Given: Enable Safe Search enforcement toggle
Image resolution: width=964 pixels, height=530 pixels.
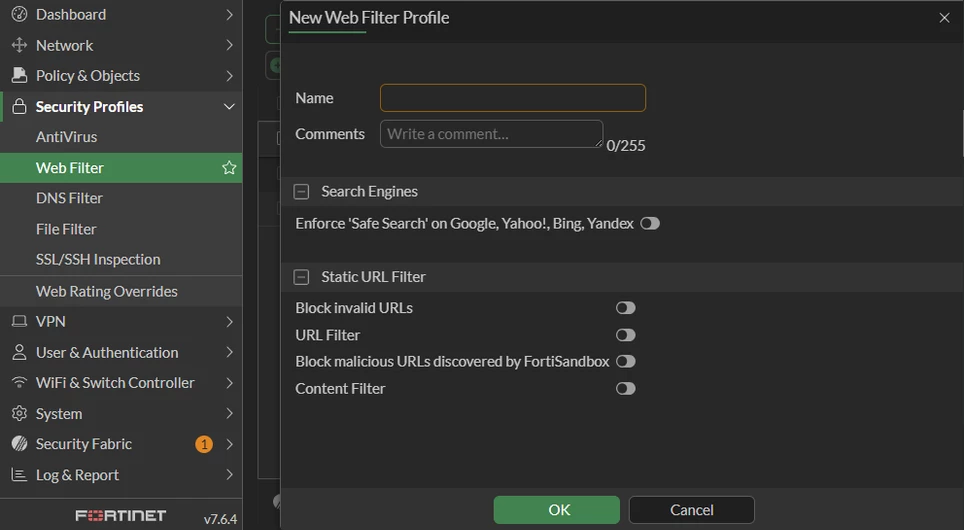Looking at the screenshot, I should (x=650, y=223).
